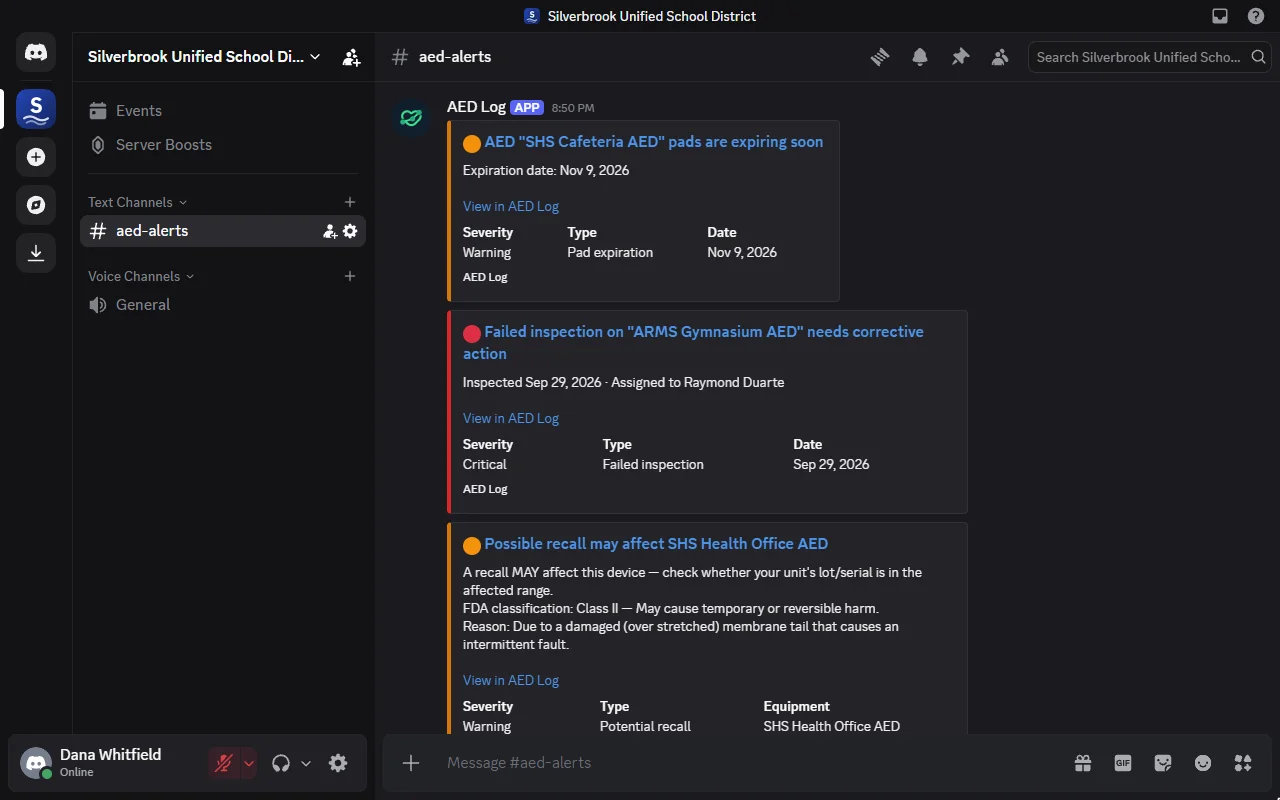Click View in AED Log under Raymond Duarte
Viewport: 1280px width, 800px height.
click(511, 418)
